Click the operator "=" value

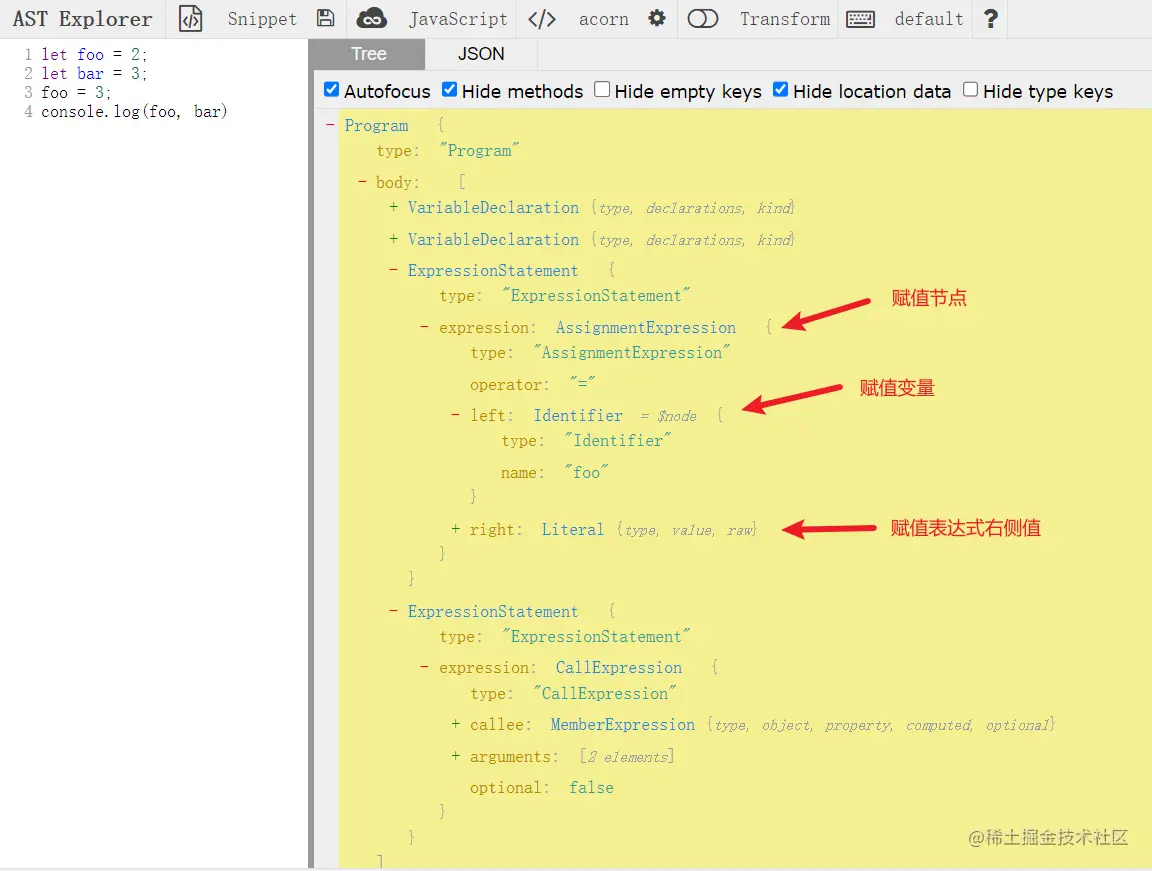(x=582, y=383)
